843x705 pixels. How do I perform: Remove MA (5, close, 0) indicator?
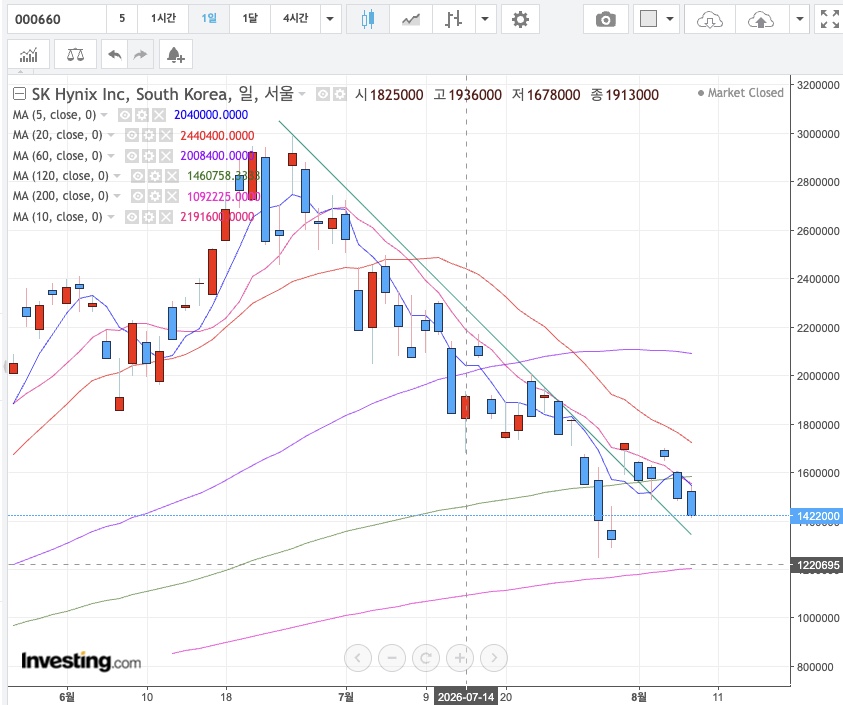click(159, 115)
